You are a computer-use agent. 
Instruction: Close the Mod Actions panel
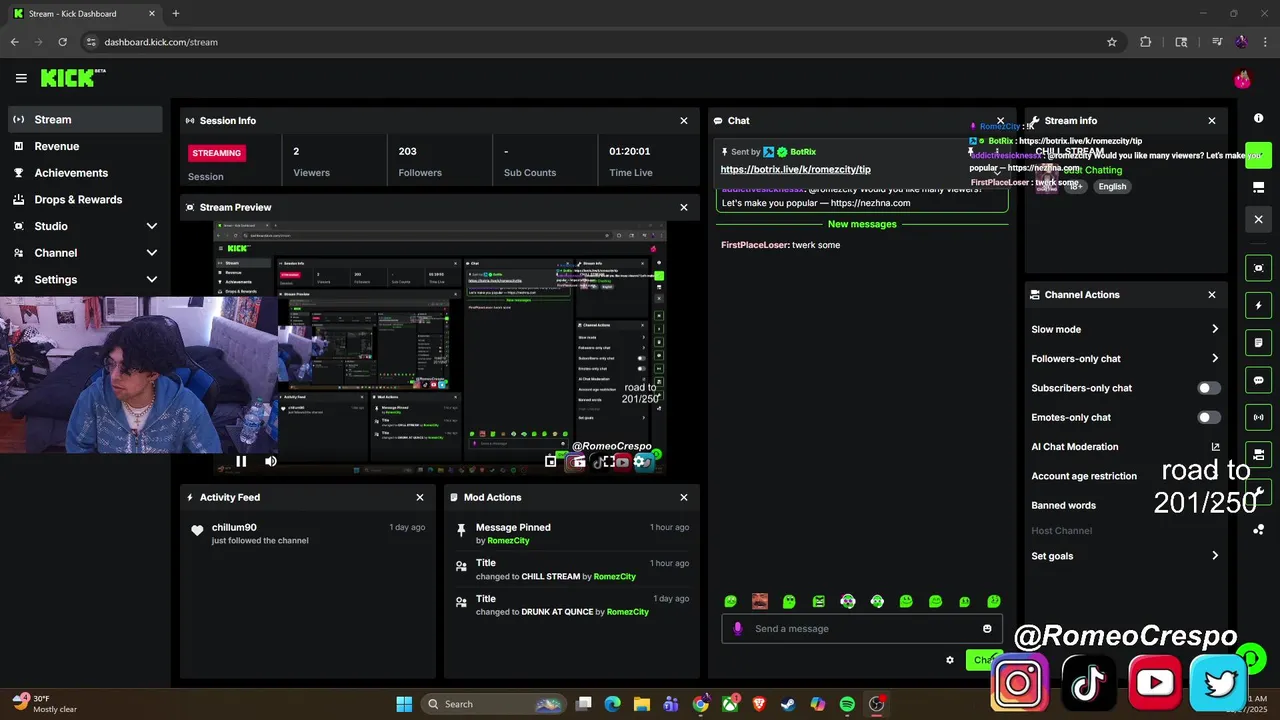tap(684, 497)
